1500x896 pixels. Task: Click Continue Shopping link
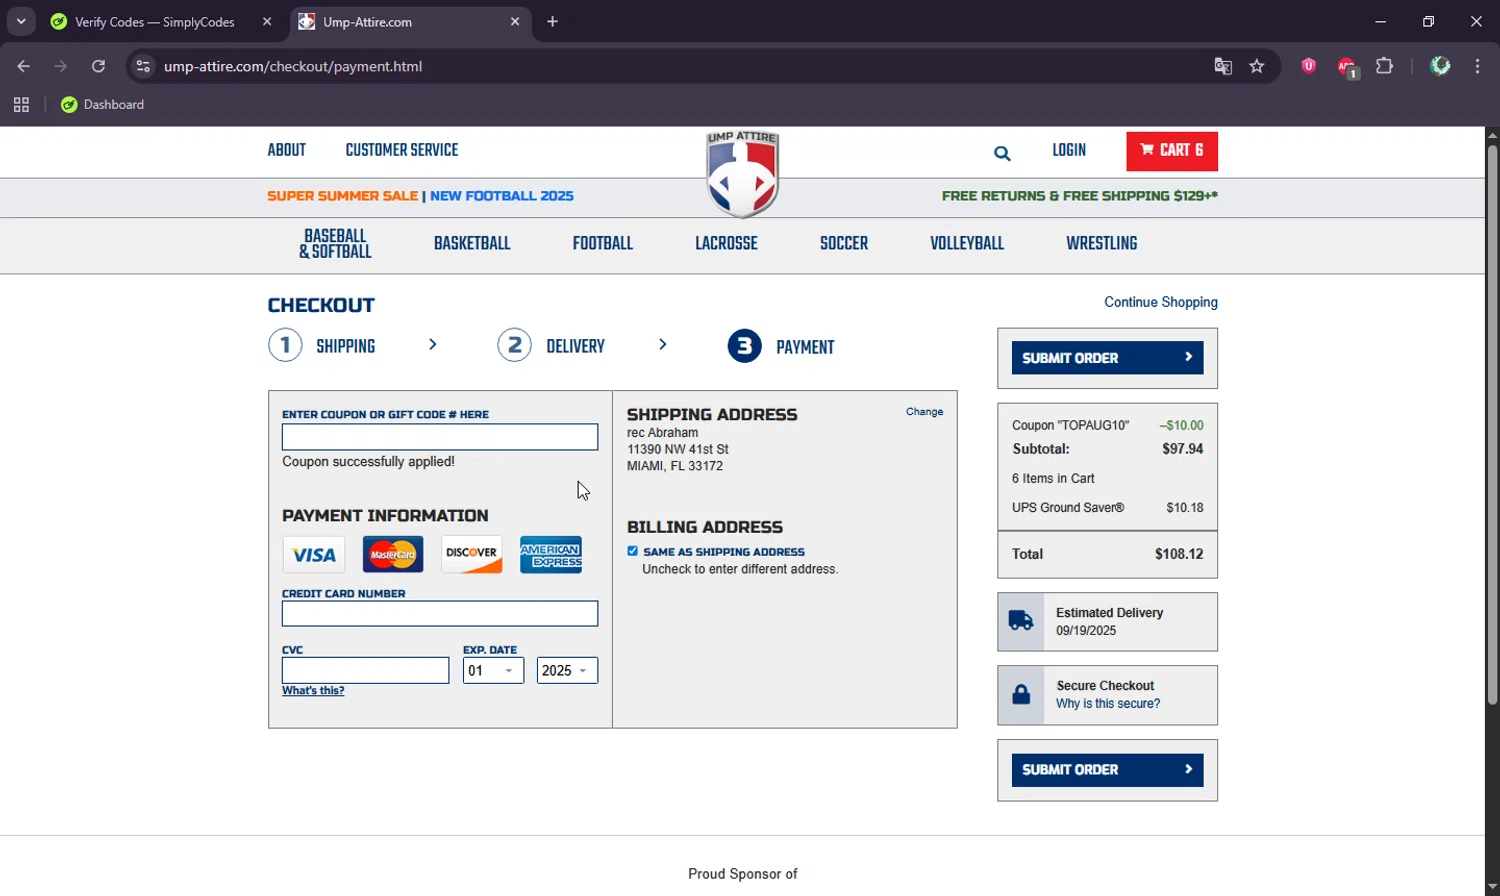point(1161,302)
